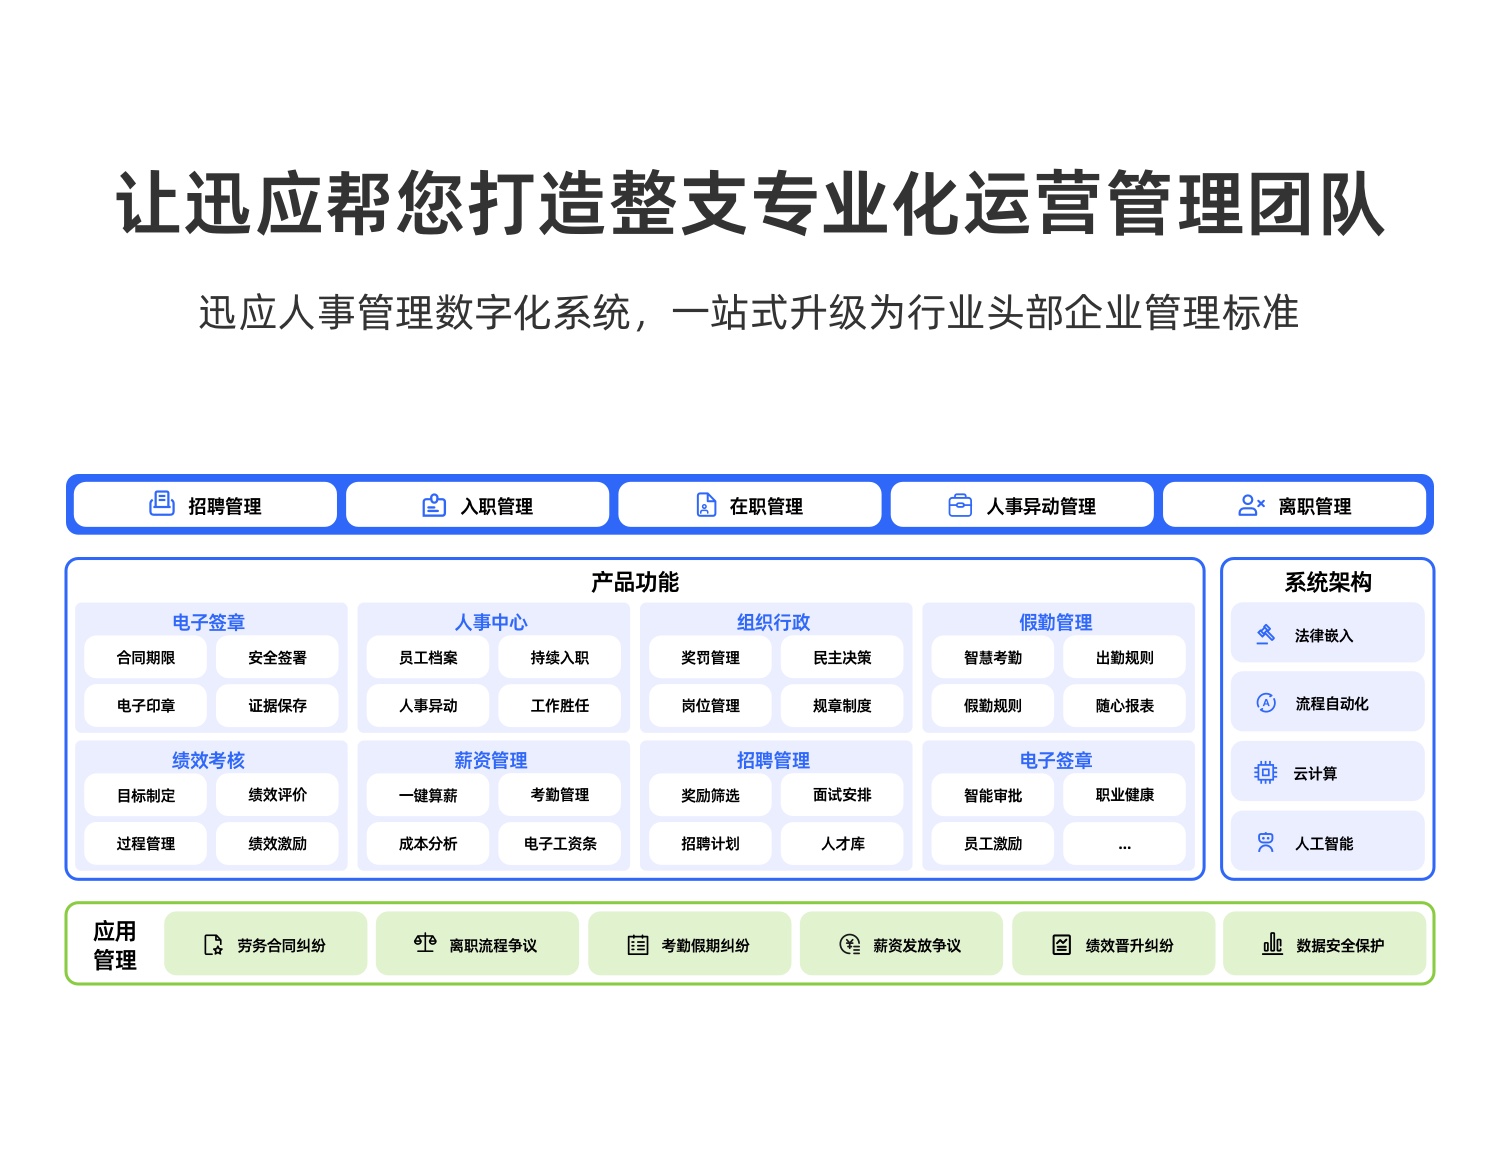The image size is (1500, 1164).
Task: Click the document icon beside 在职管理
Action: (x=706, y=505)
